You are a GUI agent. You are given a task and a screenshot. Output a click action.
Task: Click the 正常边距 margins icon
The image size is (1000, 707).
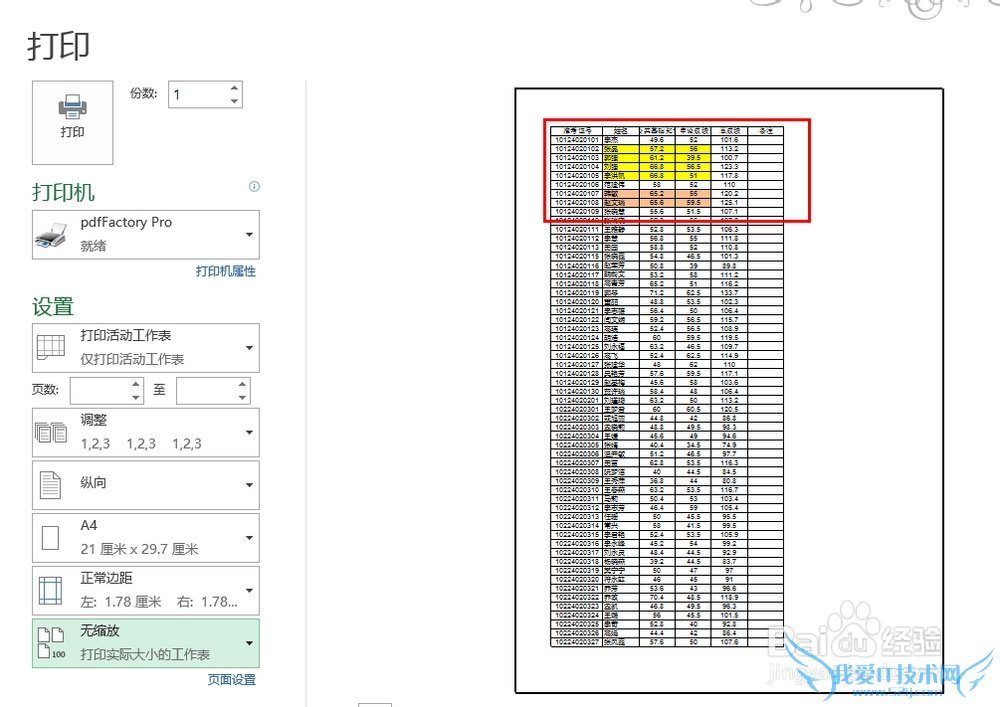point(51,590)
